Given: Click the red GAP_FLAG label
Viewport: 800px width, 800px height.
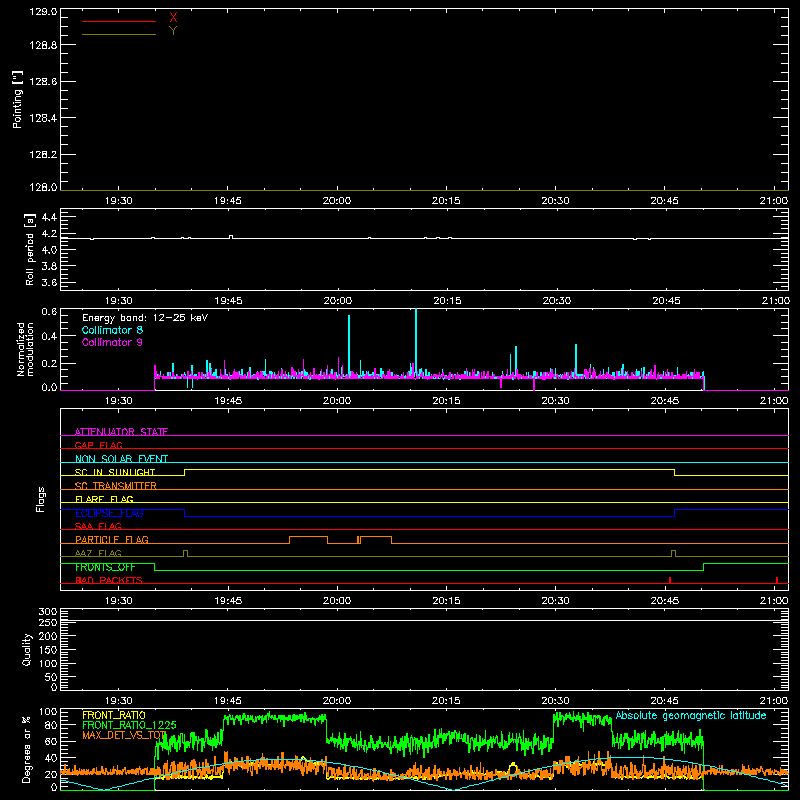Looking at the screenshot, I should click(98, 445).
